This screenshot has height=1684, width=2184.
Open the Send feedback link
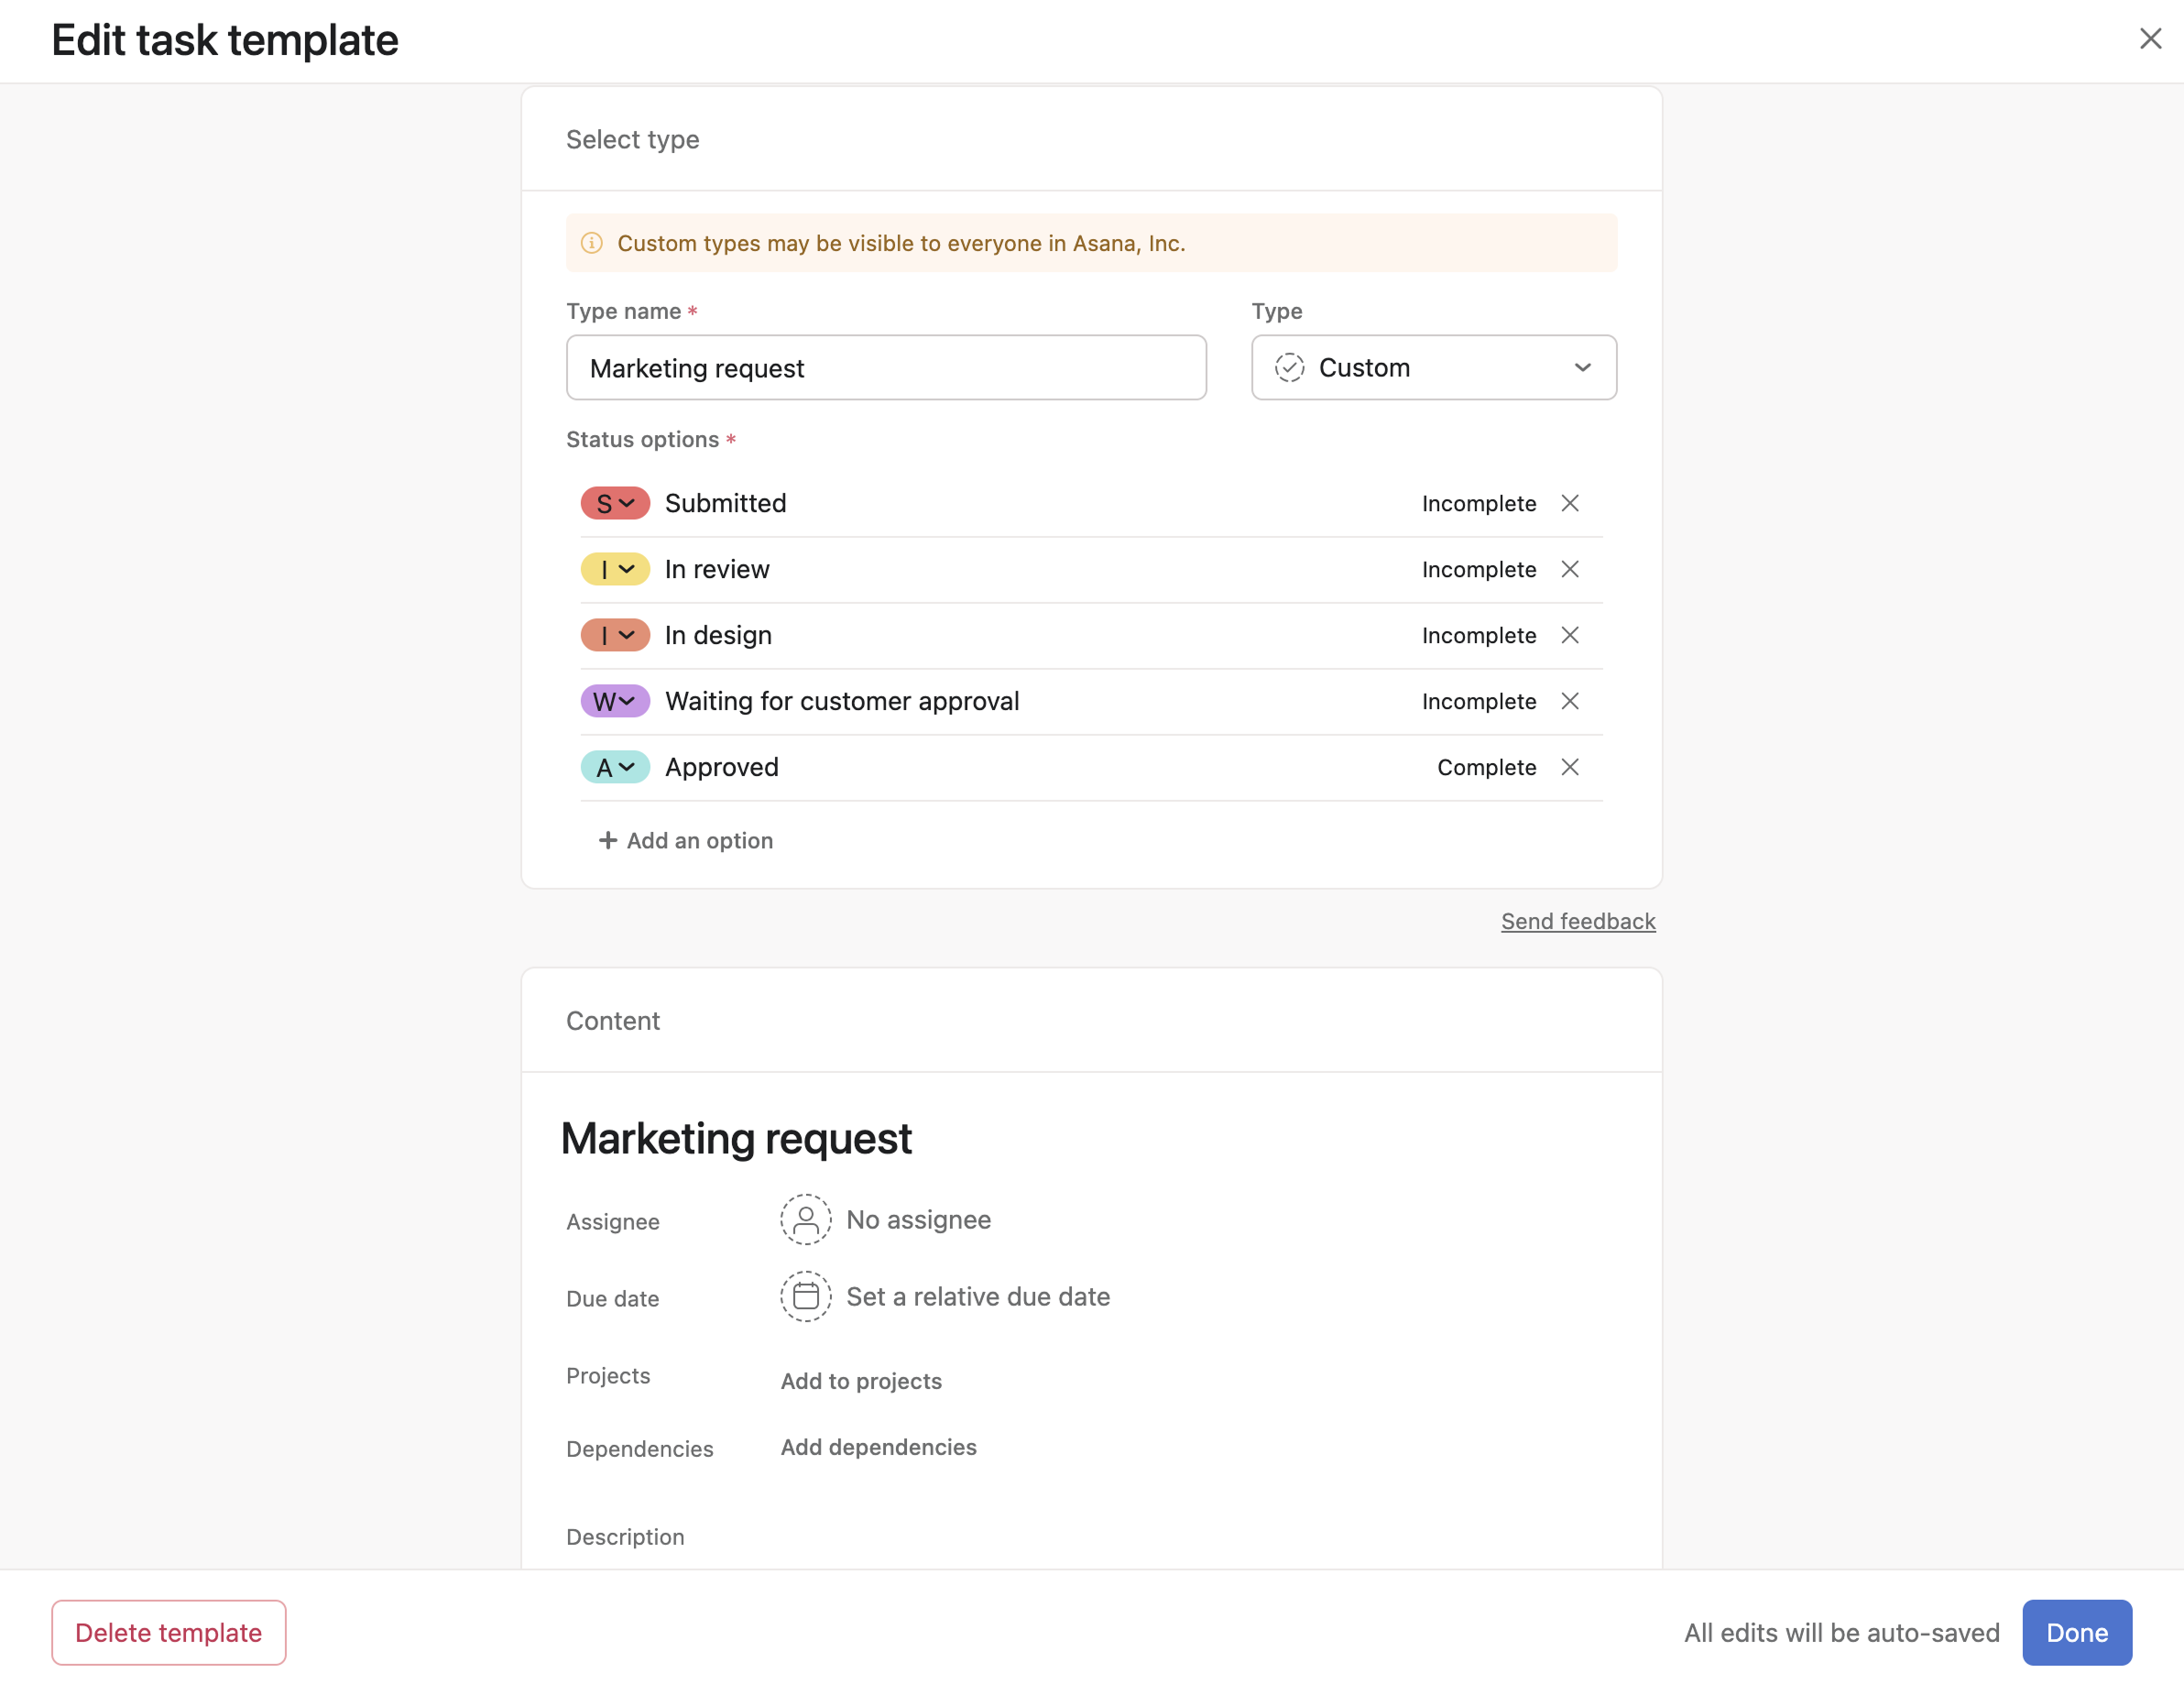click(1578, 921)
